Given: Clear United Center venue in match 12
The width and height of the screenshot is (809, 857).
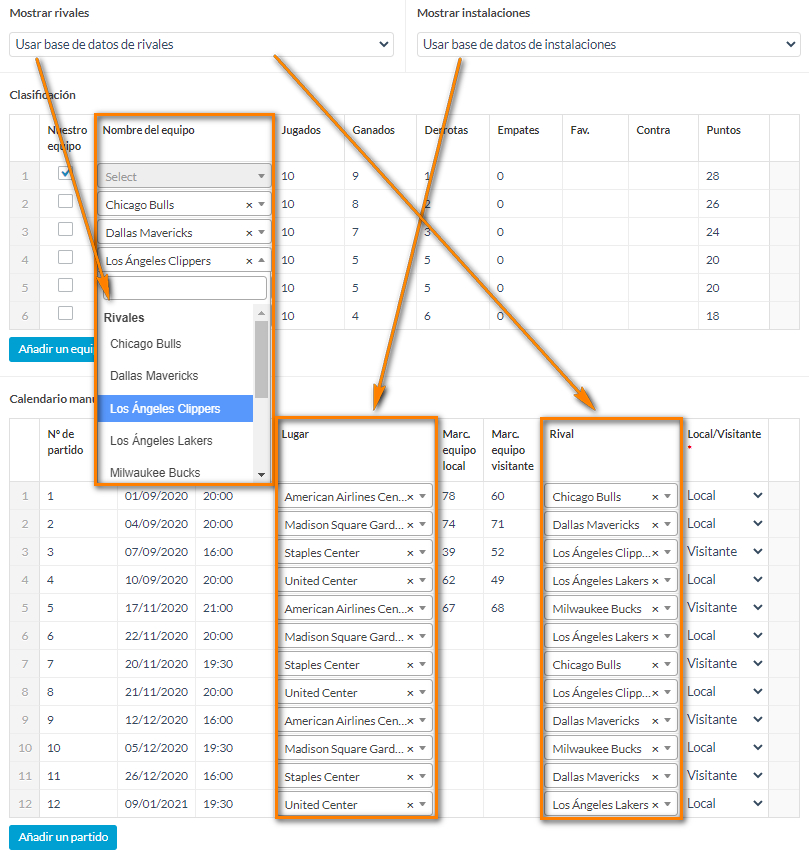Looking at the screenshot, I should point(411,805).
